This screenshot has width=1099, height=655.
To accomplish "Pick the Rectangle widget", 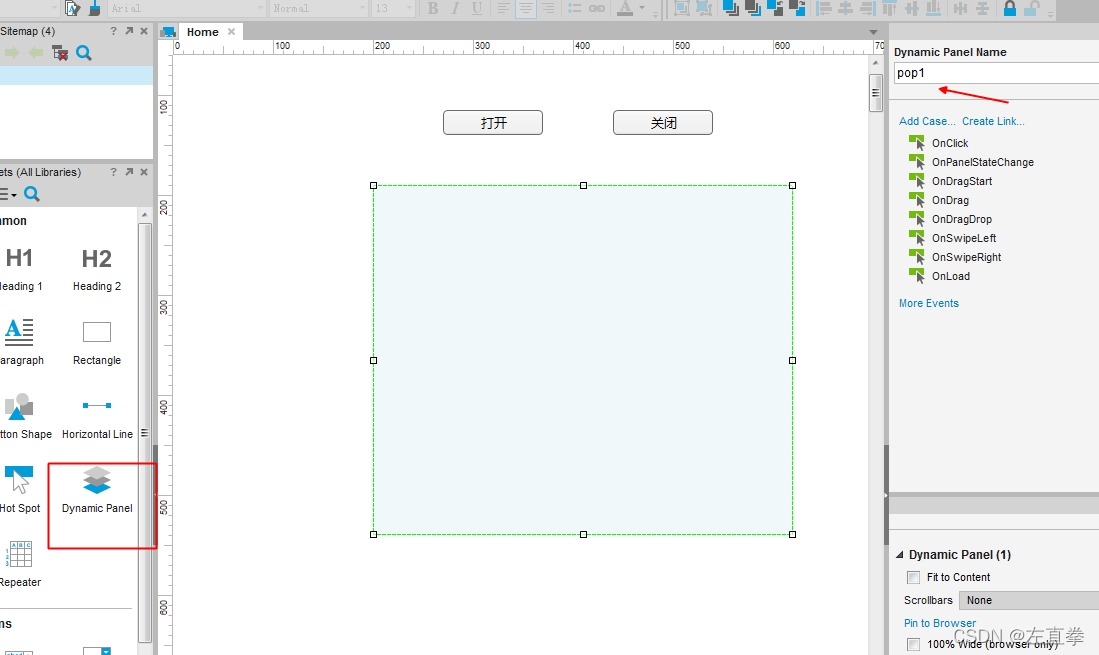I will point(97,342).
